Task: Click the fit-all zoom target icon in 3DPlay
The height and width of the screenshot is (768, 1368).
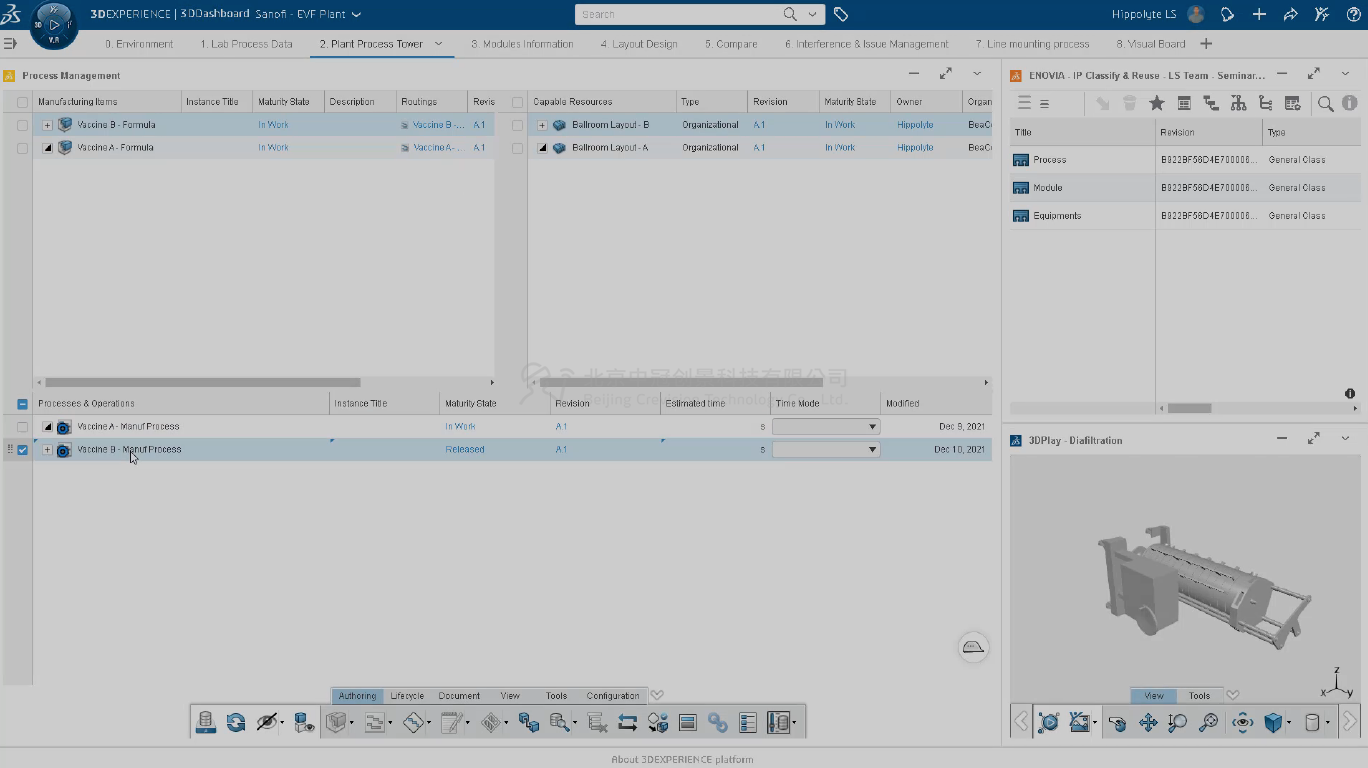Action: [x=1209, y=722]
